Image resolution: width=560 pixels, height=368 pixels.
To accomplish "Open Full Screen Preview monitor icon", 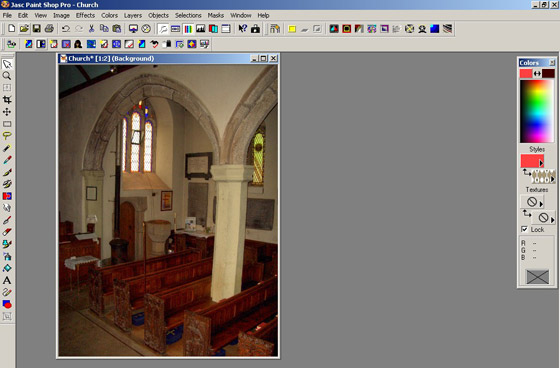I will (133, 29).
